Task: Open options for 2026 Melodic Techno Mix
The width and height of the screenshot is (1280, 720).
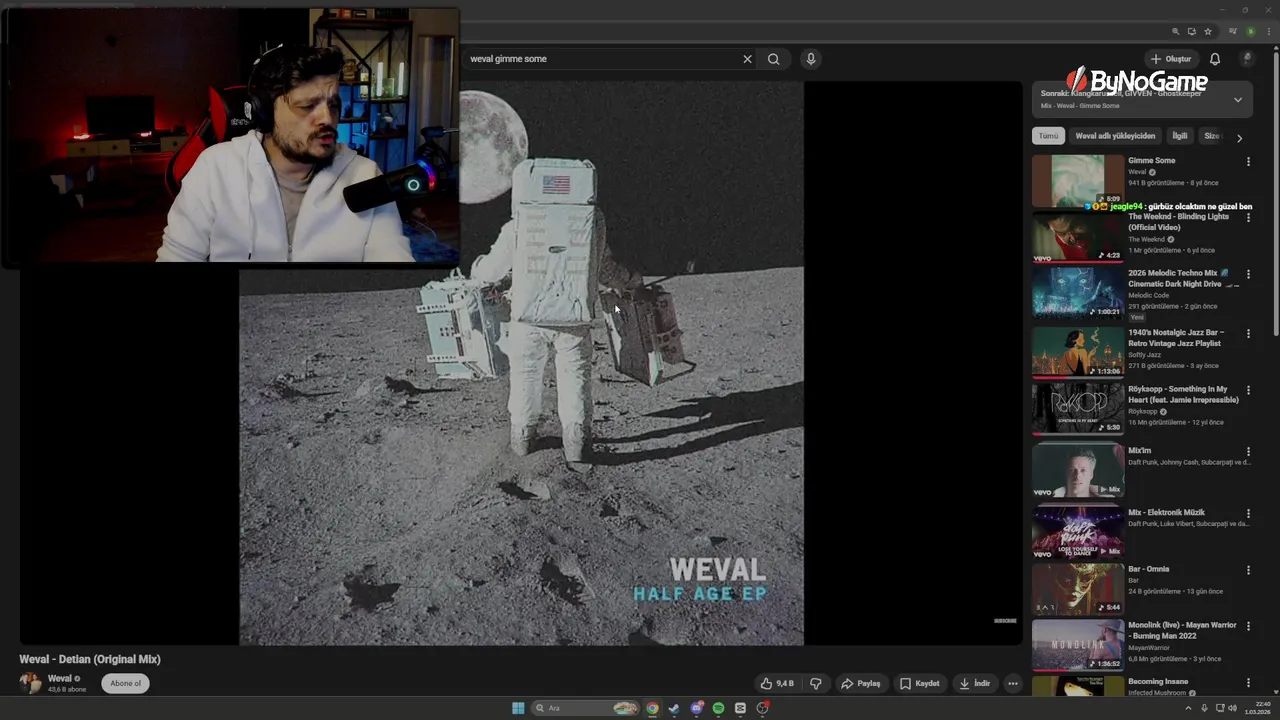Action: (x=1248, y=274)
